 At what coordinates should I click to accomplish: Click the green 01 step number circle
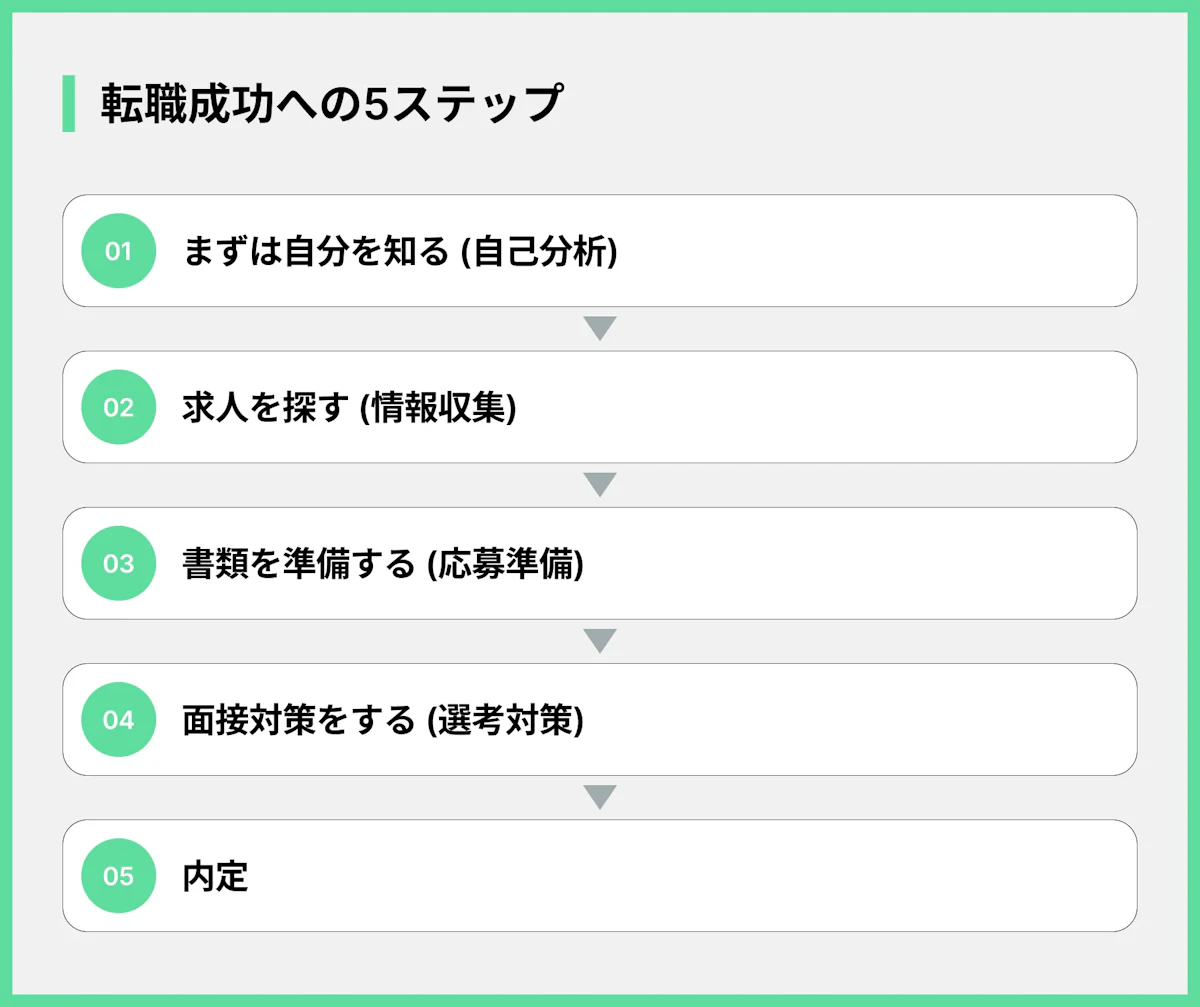[x=118, y=251]
